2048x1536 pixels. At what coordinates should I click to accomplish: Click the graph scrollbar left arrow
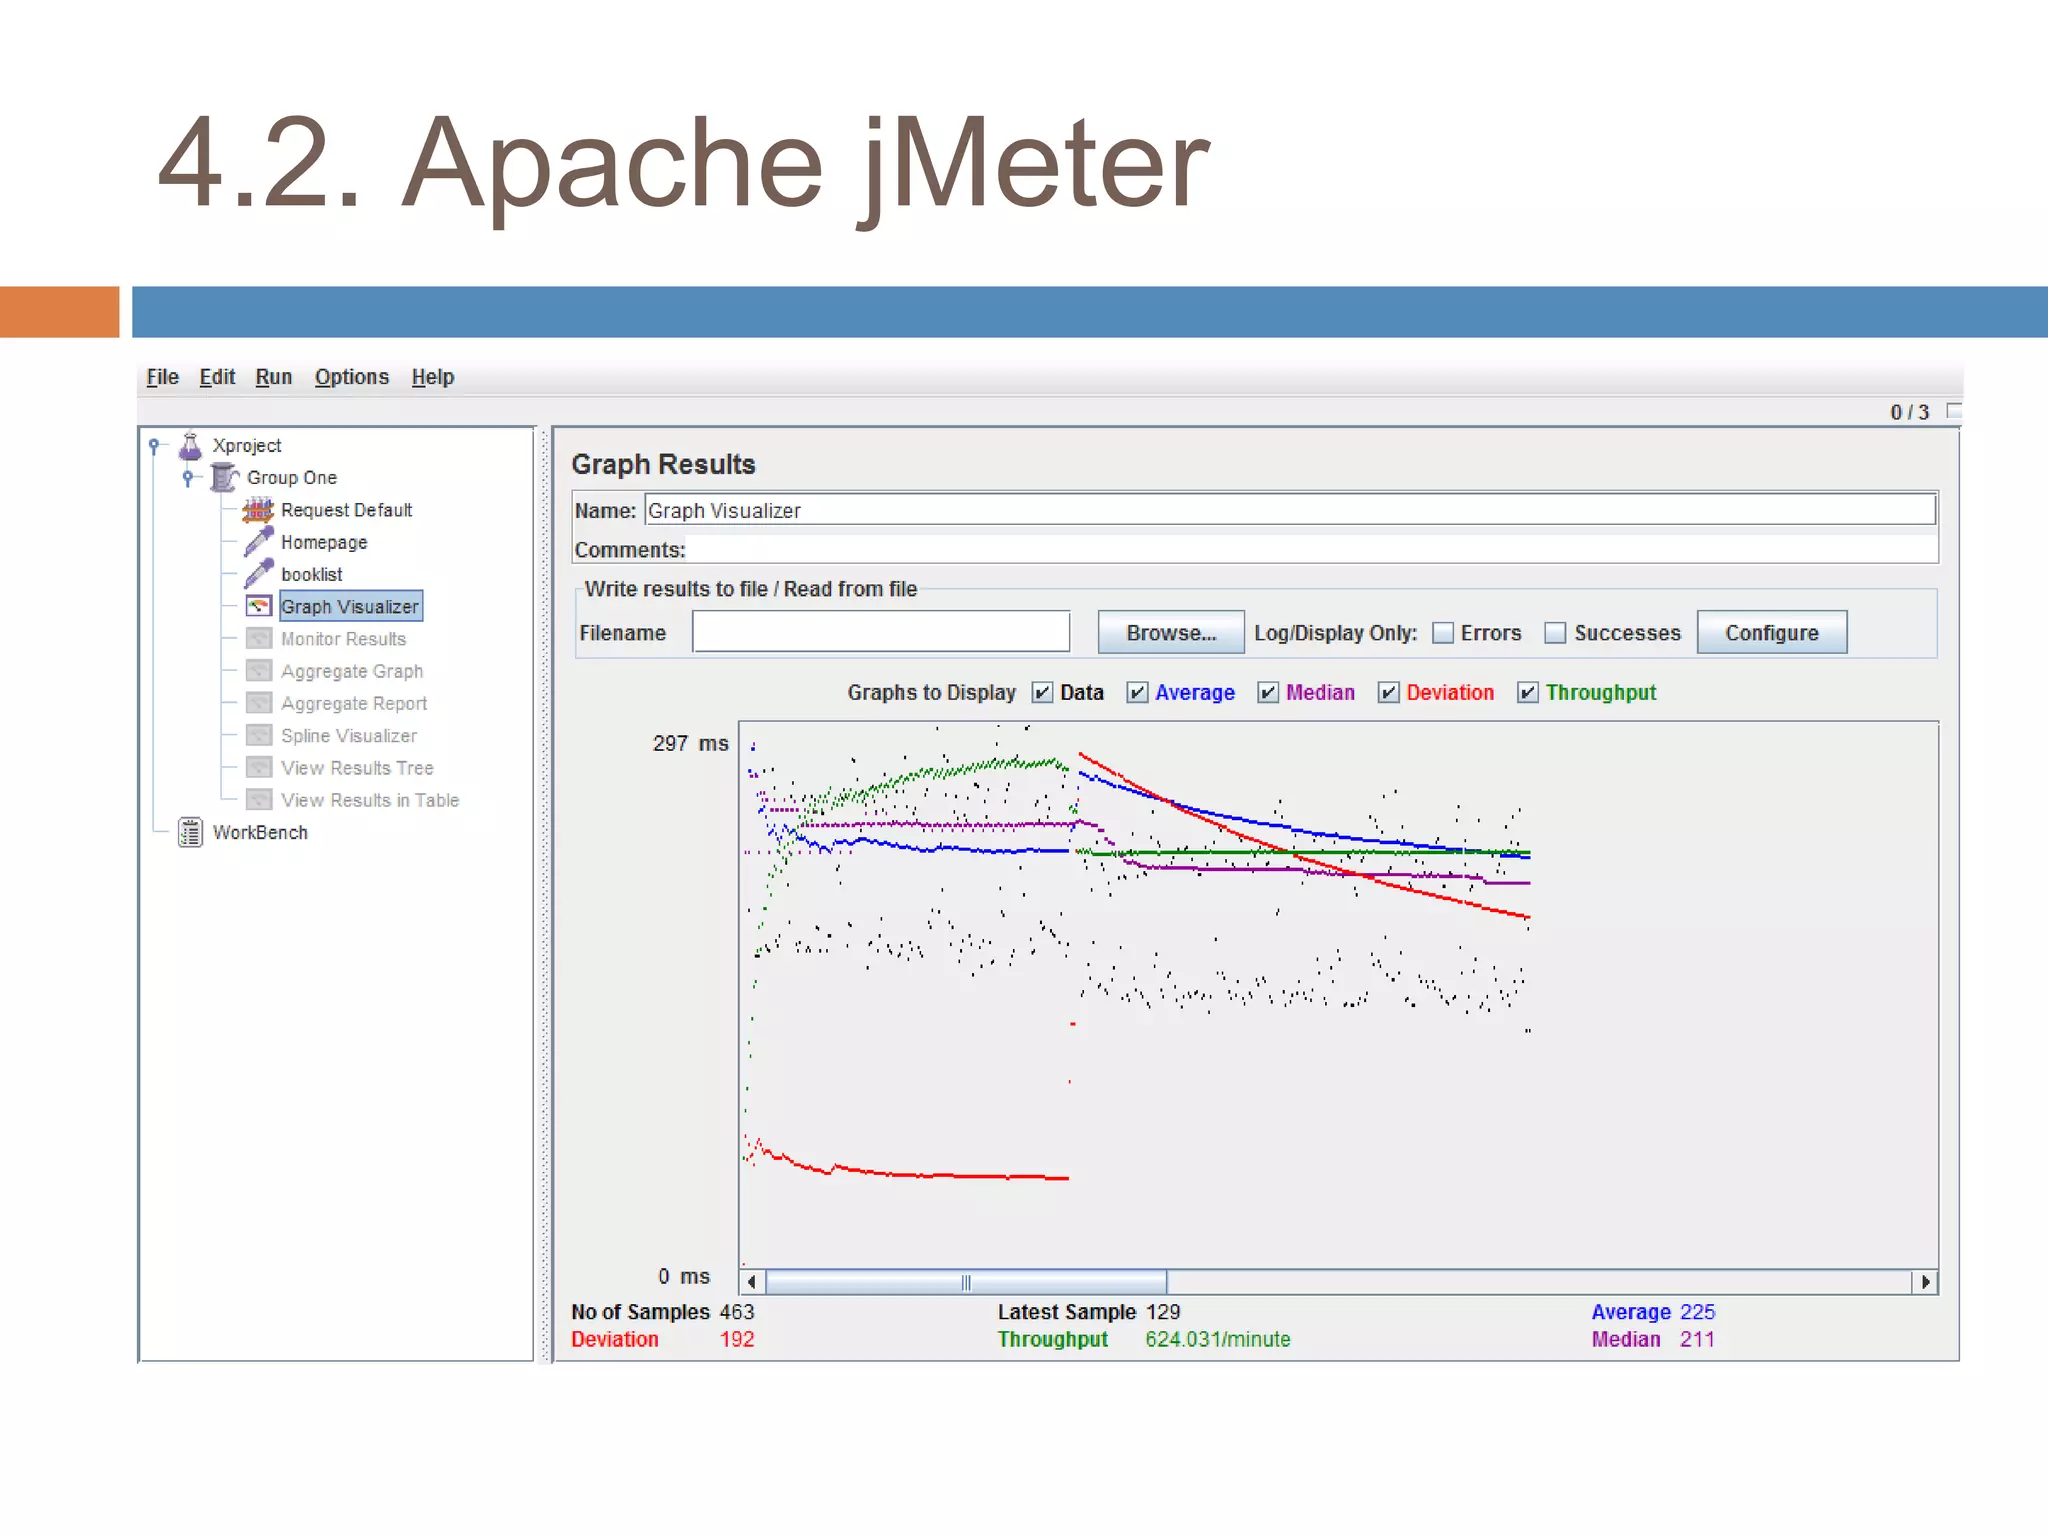point(752,1282)
